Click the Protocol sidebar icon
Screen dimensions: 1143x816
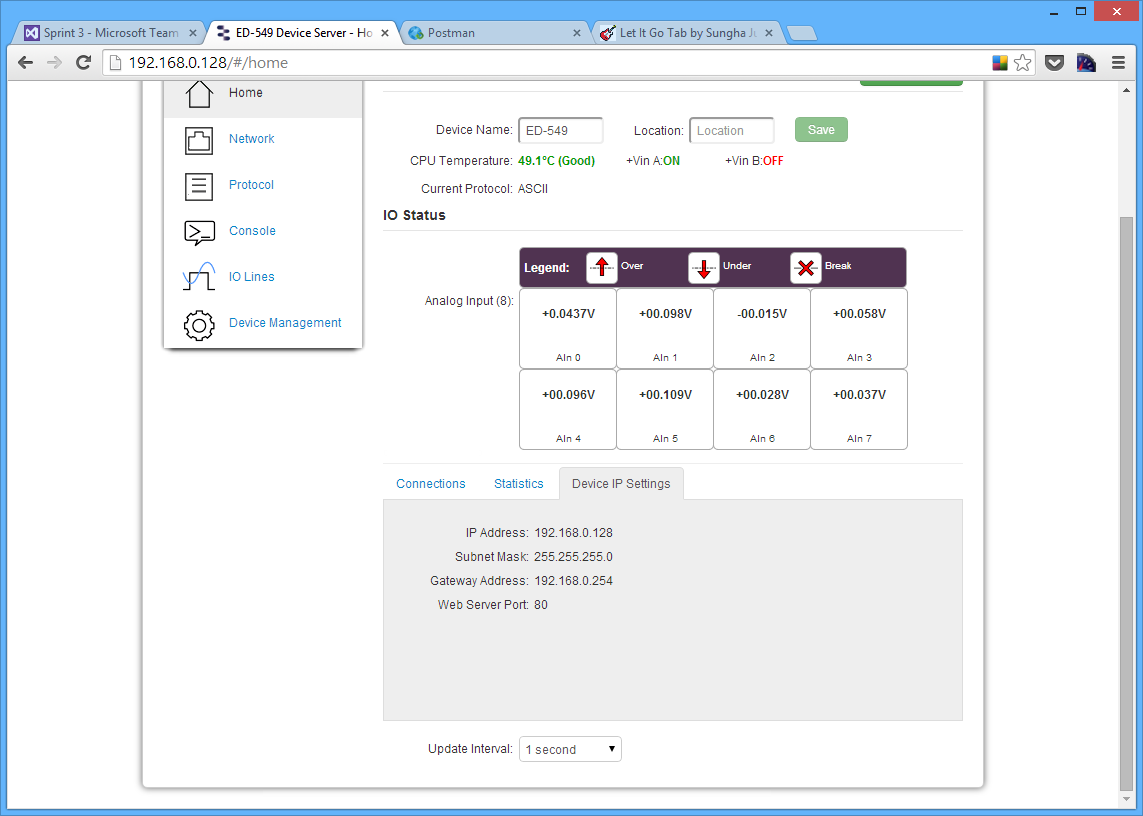coord(198,184)
